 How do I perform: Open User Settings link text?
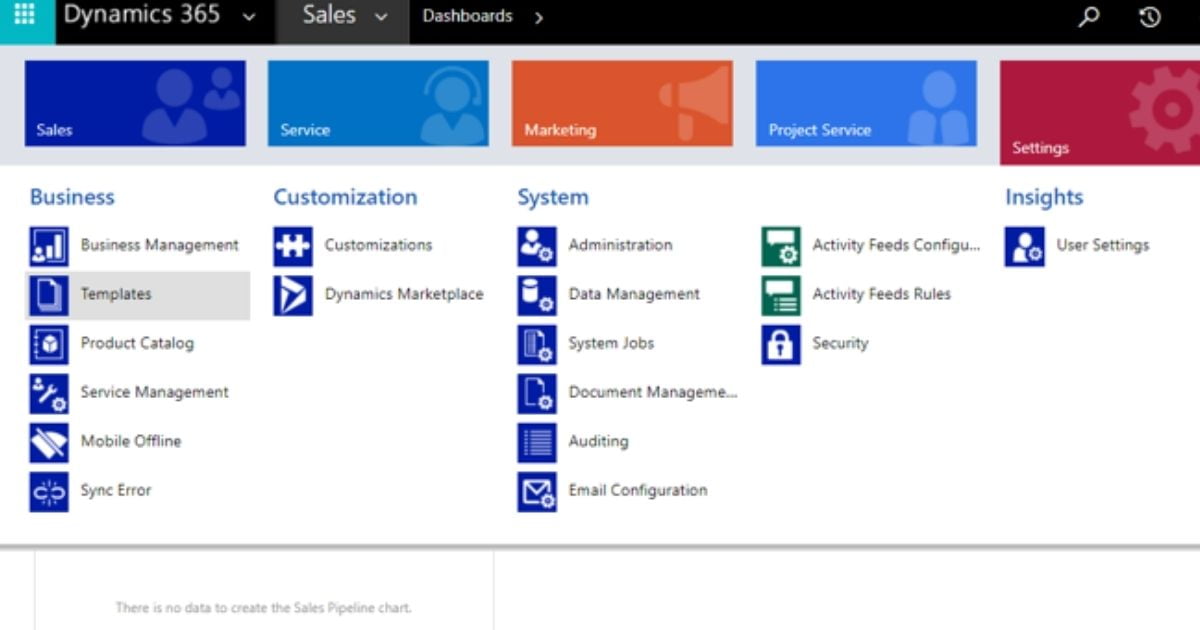[x=1103, y=245]
